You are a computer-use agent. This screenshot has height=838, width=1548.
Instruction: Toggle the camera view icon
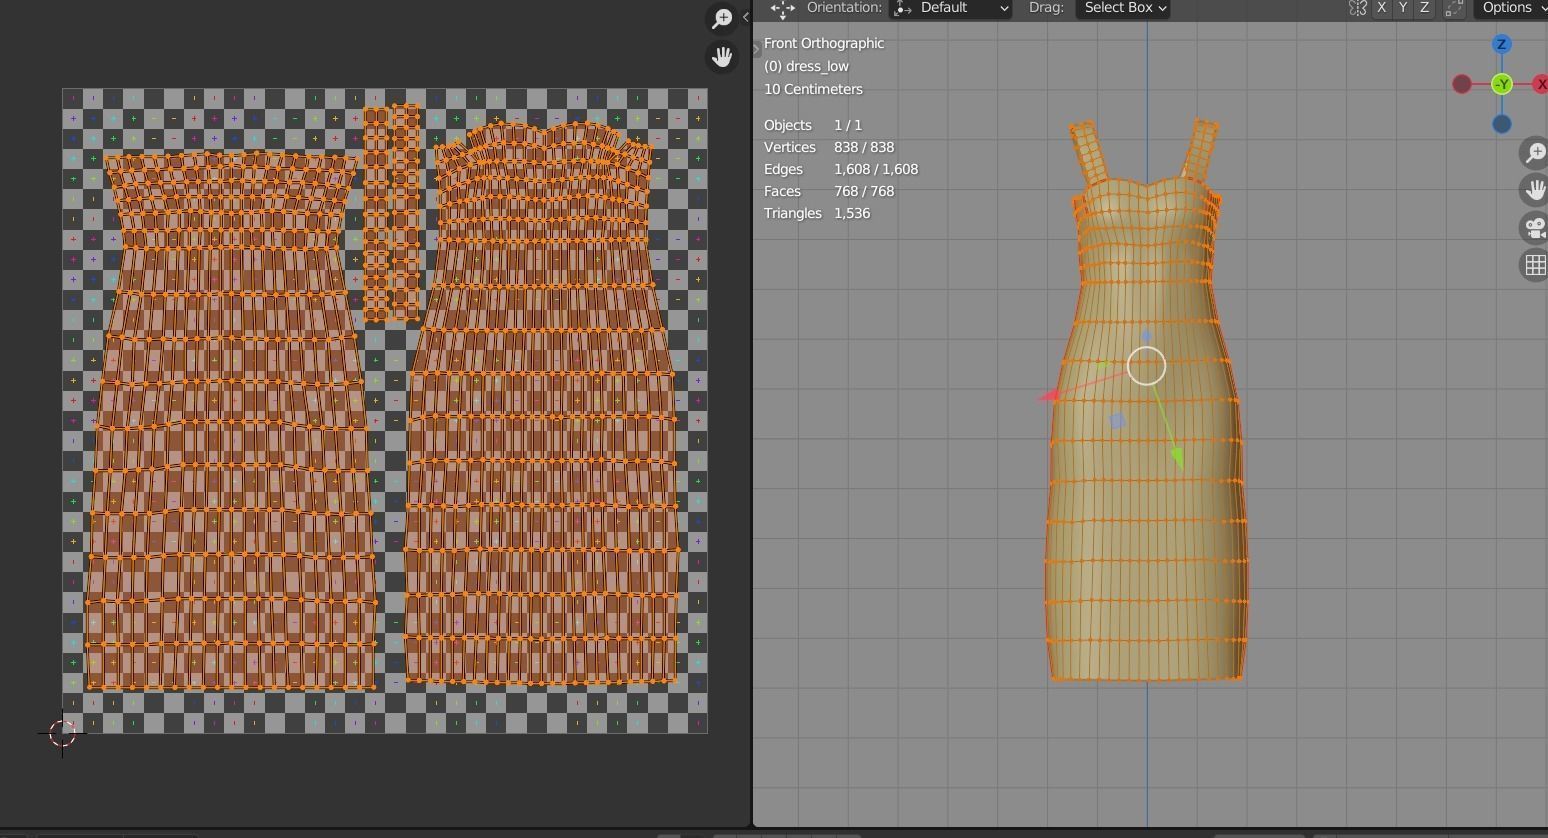click(x=1535, y=228)
